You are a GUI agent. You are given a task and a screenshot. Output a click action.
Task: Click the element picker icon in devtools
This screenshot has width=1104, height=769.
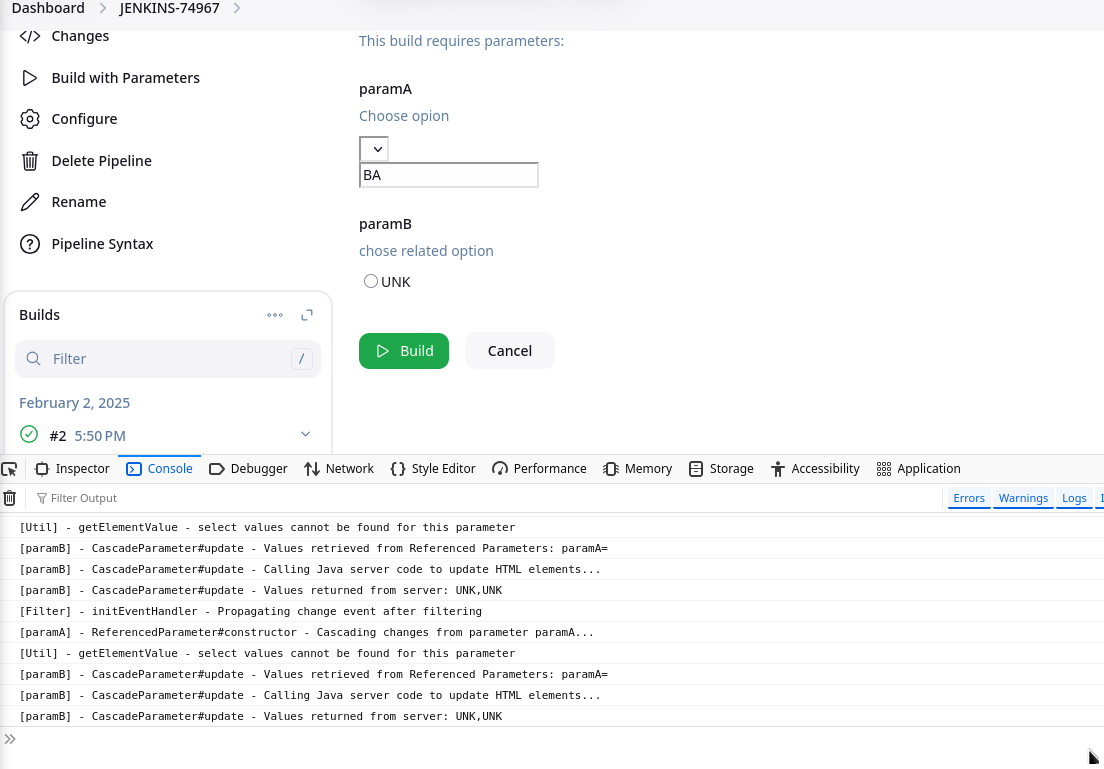click(x=10, y=469)
